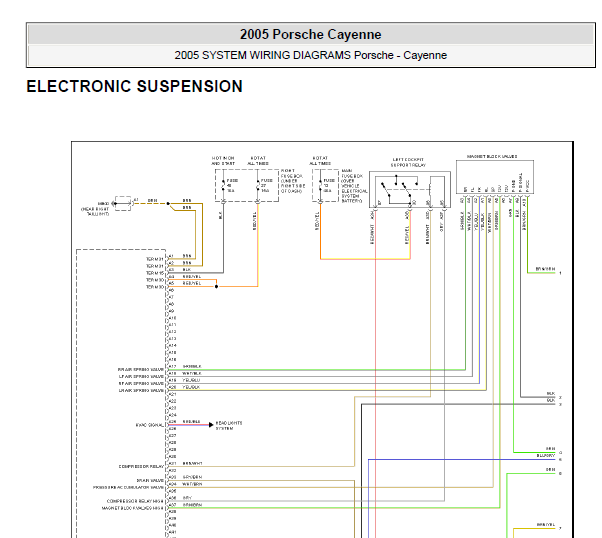
Task: Click the 'MAGNET BLOCK VALVES' component label
Action: [492, 156]
